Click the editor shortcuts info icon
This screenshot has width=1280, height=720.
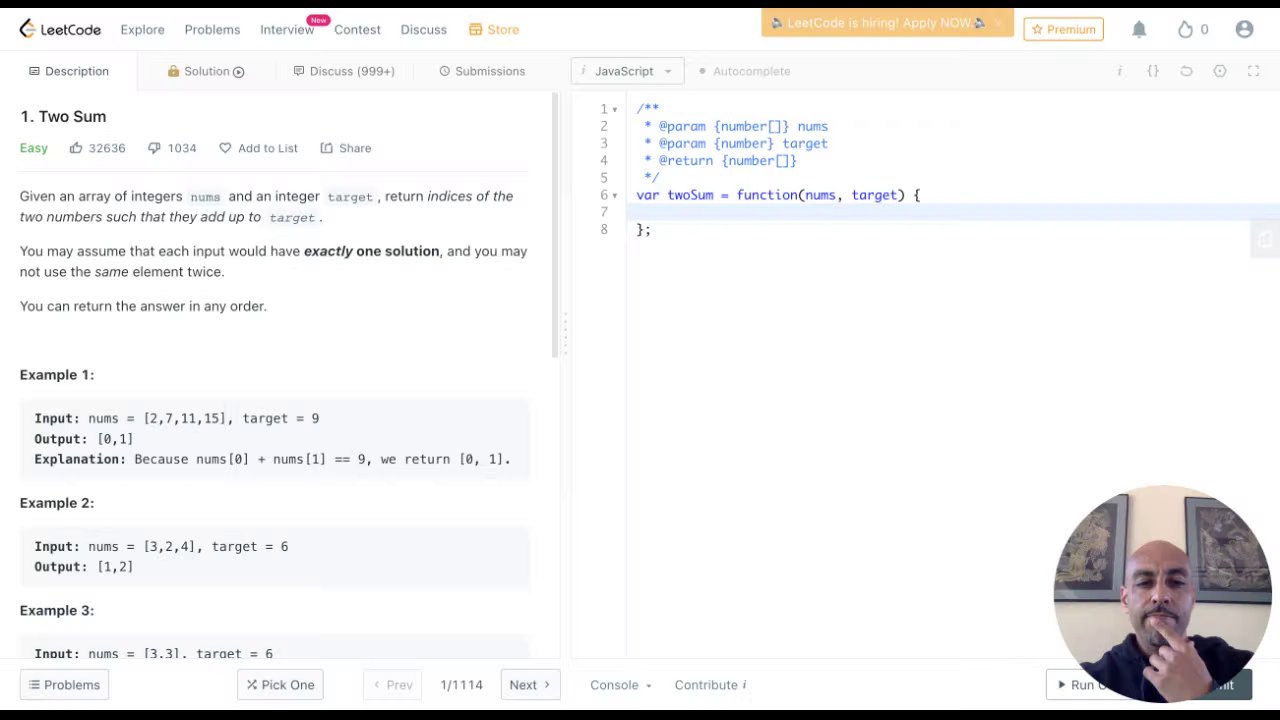pos(1119,71)
